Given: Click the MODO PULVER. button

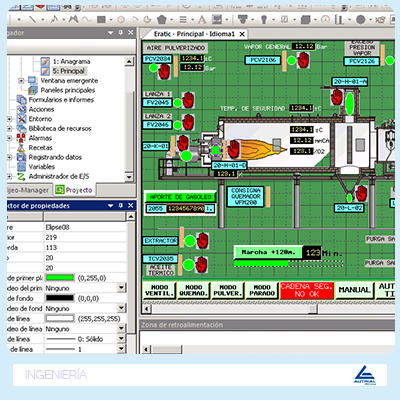Looking at the screenshot, I should (x=228, y=290).
